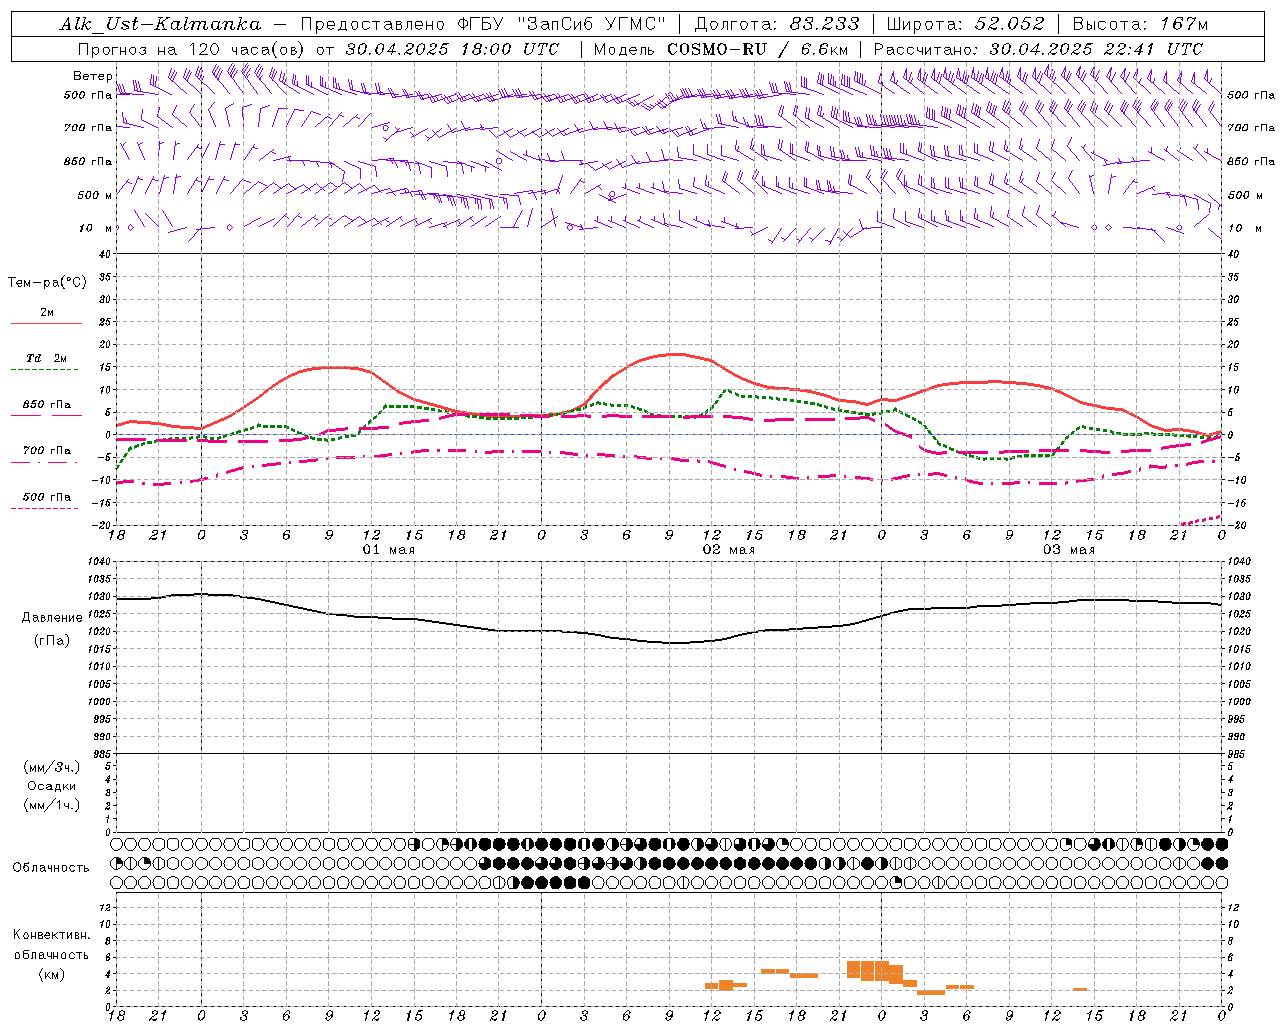
Task: Select the longitude value 83.233
Action: coord(824,24)
